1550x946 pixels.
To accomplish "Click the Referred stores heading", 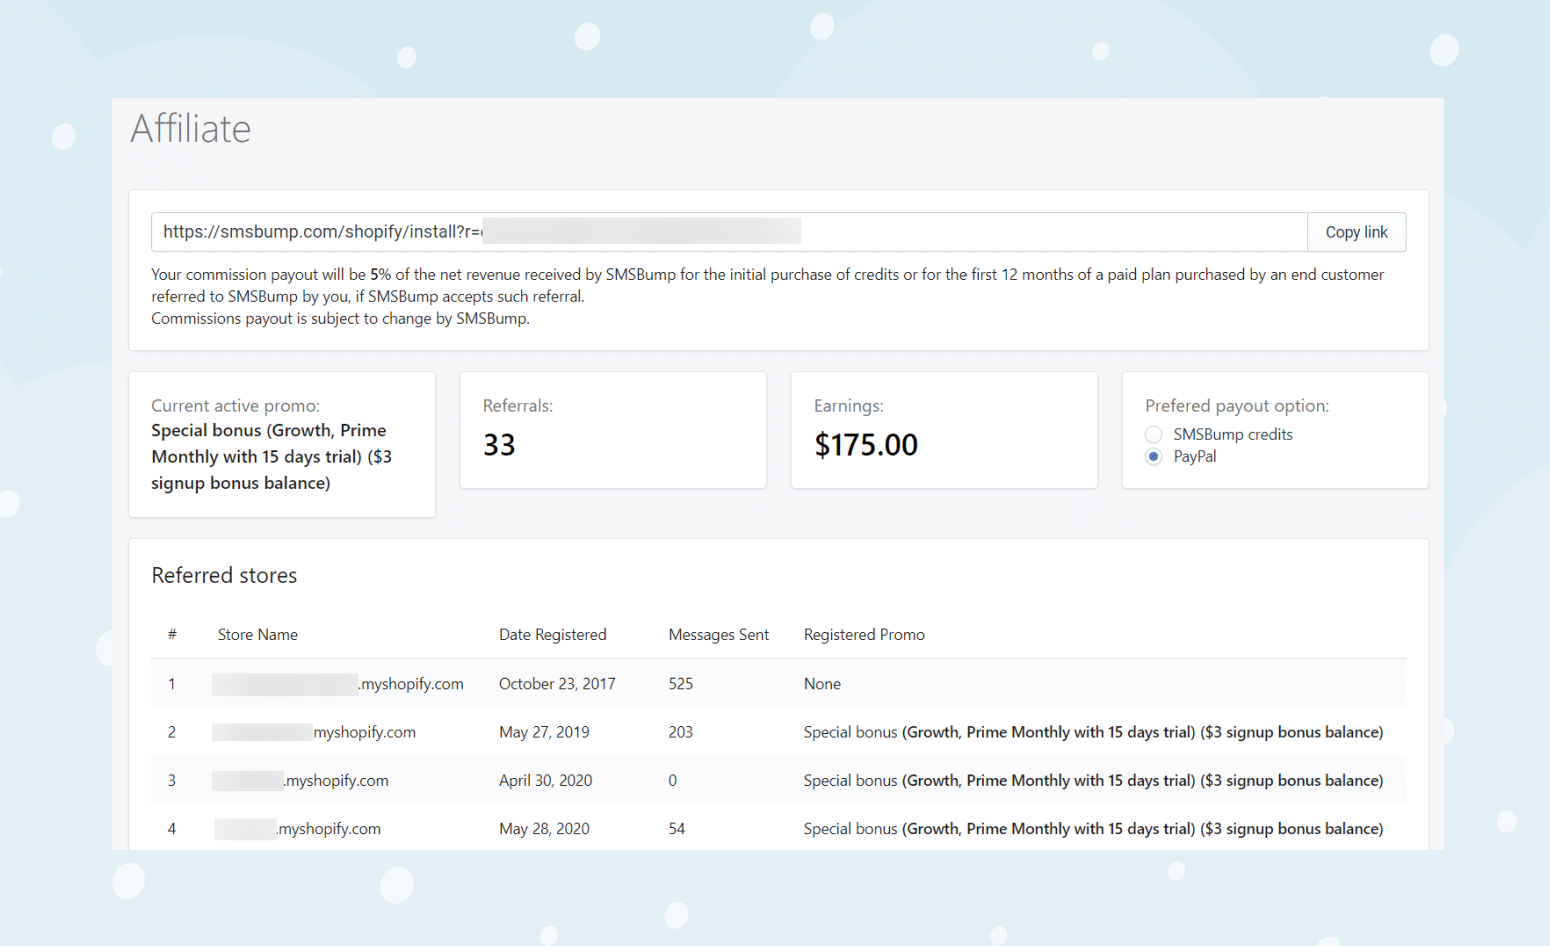I will (x=224, y=575).
